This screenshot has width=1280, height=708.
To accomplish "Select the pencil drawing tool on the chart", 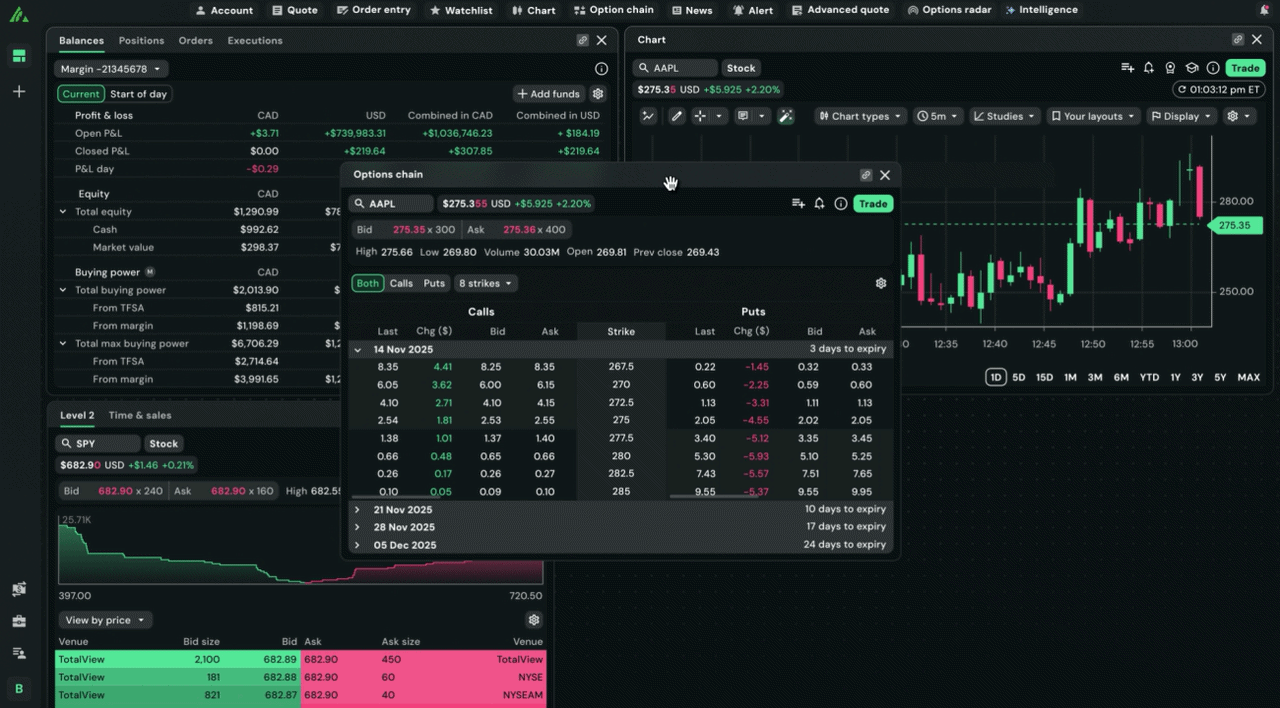I will [x=676, y=116].
